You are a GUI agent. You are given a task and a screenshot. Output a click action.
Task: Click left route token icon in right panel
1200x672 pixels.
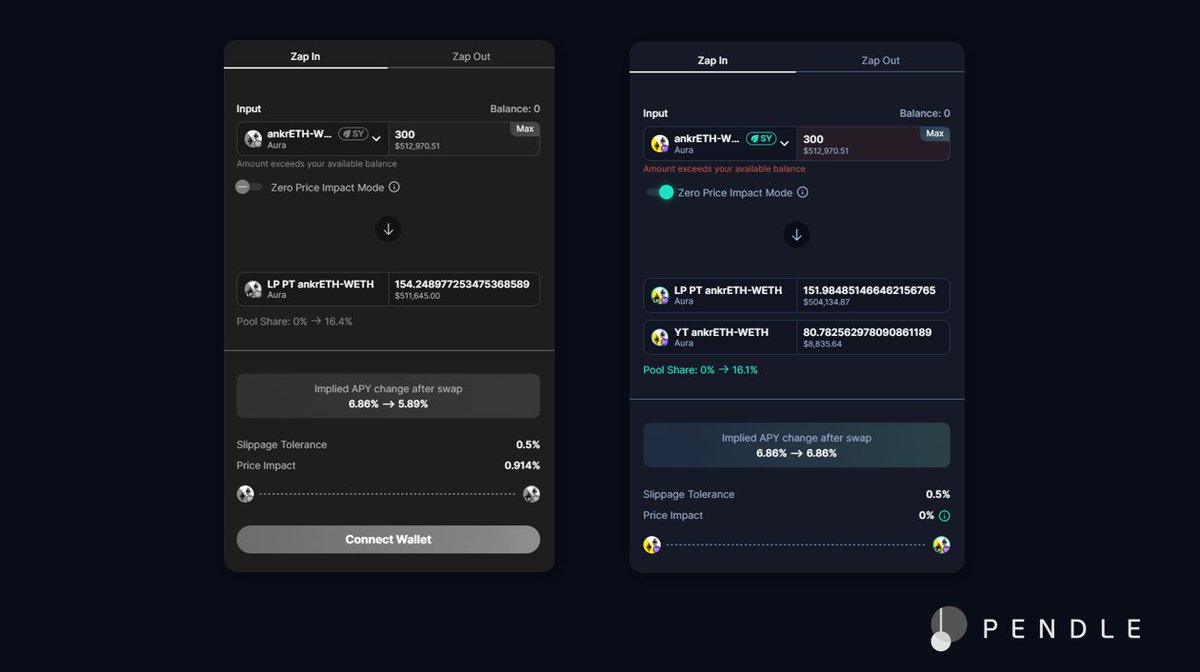652,545
